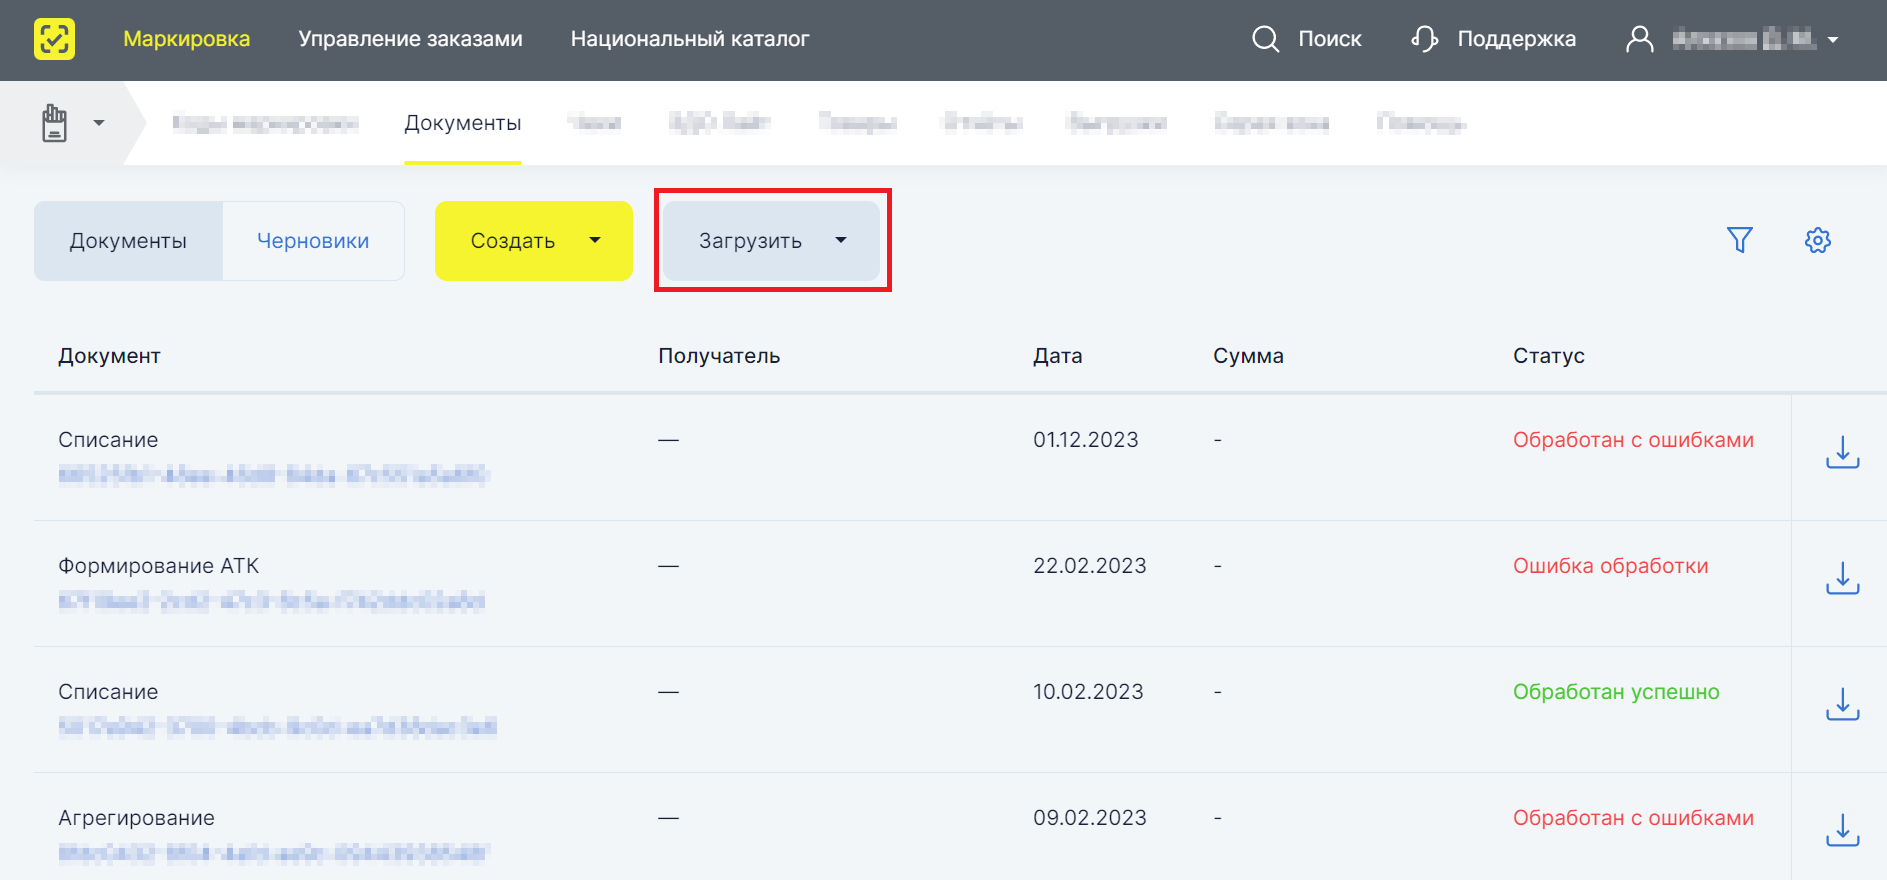The width and height of the screenshot is (1887, 880).
Task: Open Национальный каталог menu
Action: [x=690, y=39]
